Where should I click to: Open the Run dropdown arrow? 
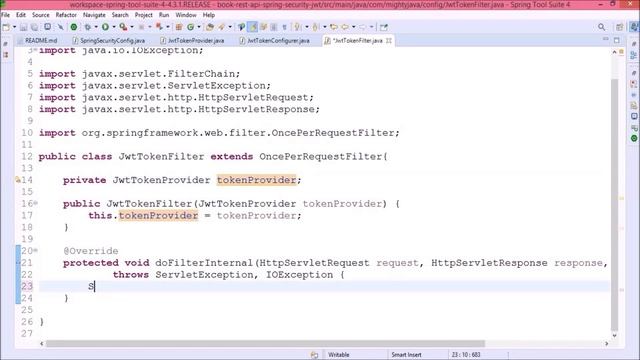114,27
